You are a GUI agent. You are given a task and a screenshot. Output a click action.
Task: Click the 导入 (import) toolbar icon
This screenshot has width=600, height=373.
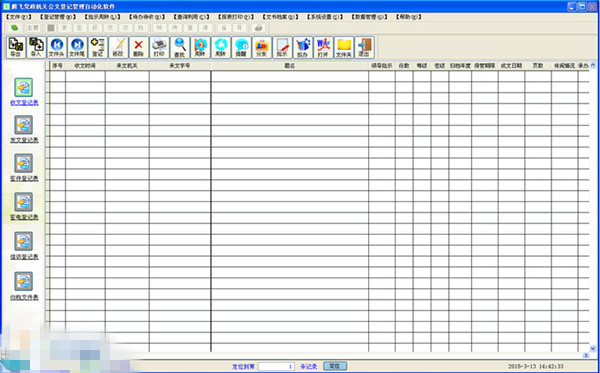pyautogui.click(x=36, y=47)
